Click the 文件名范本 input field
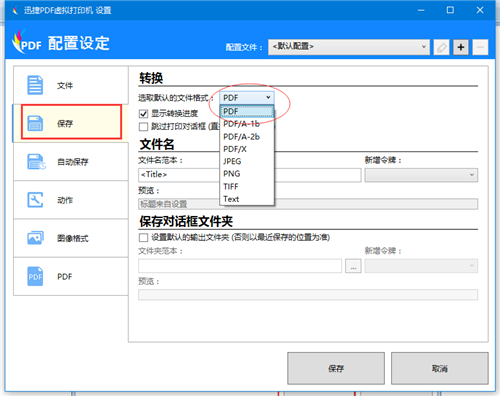 click(250, 175)
